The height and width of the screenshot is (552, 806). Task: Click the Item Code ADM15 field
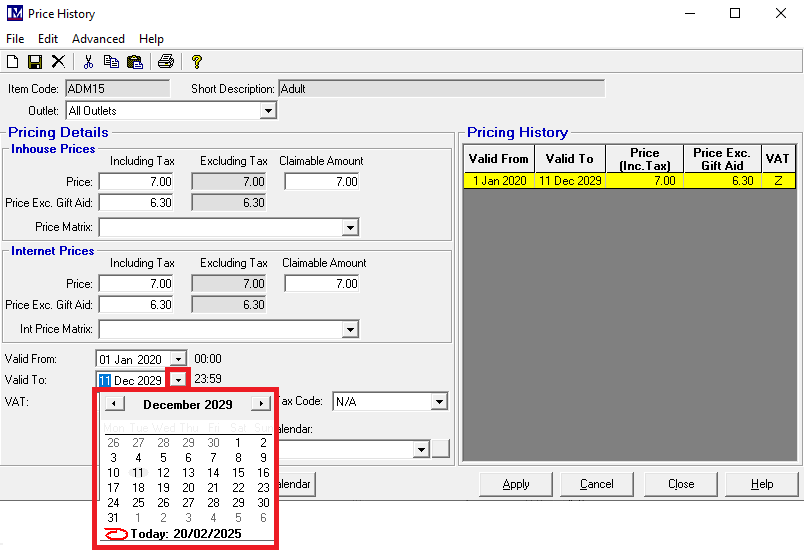coord(118,89)
